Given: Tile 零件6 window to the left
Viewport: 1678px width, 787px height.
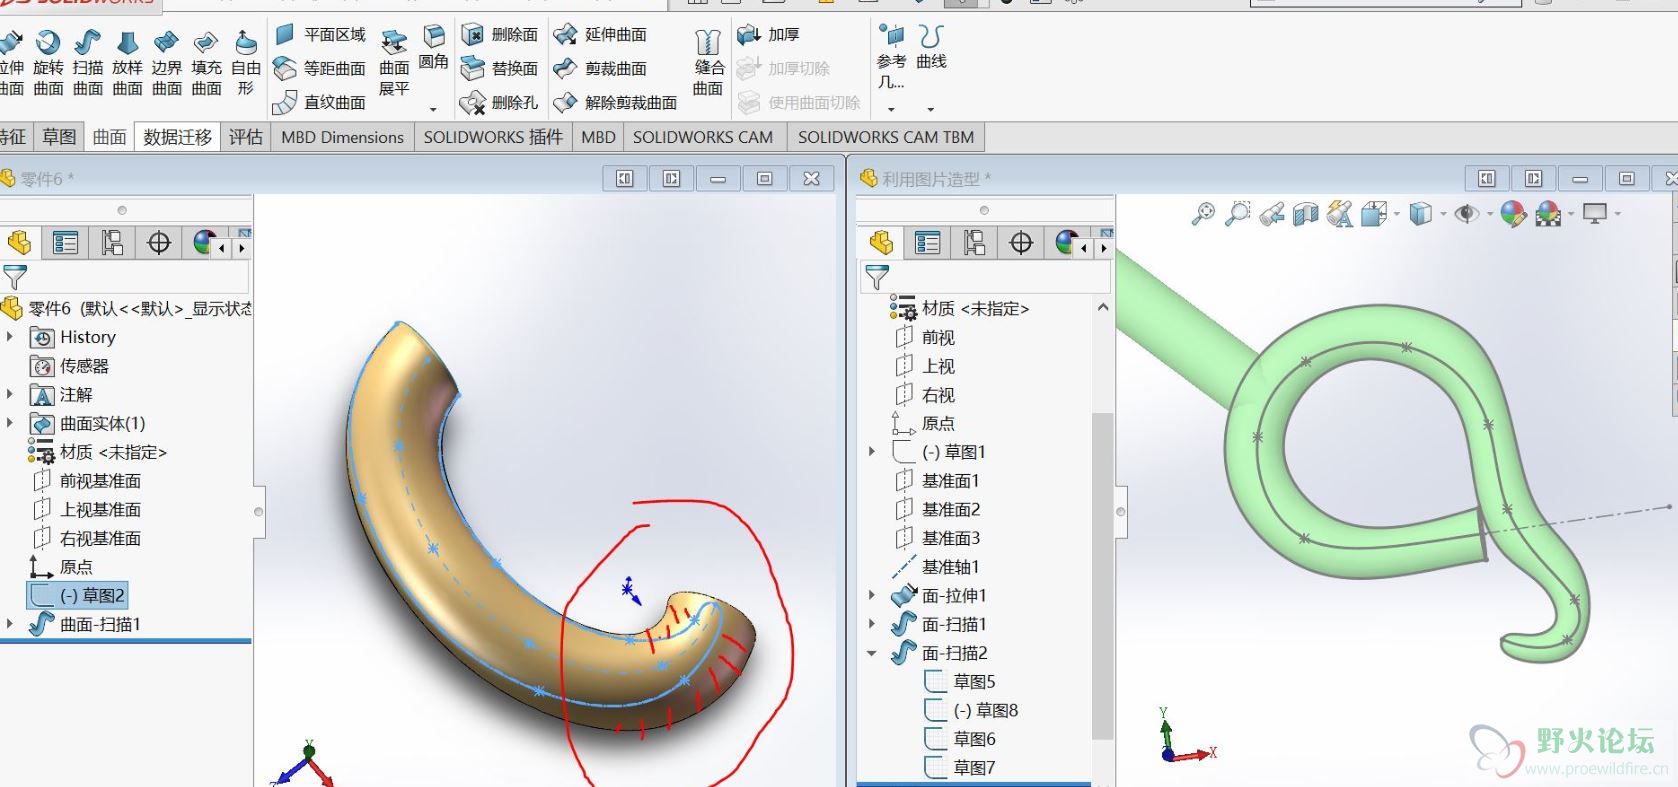Looking at the screenshot, I should (x=625, y=178).
